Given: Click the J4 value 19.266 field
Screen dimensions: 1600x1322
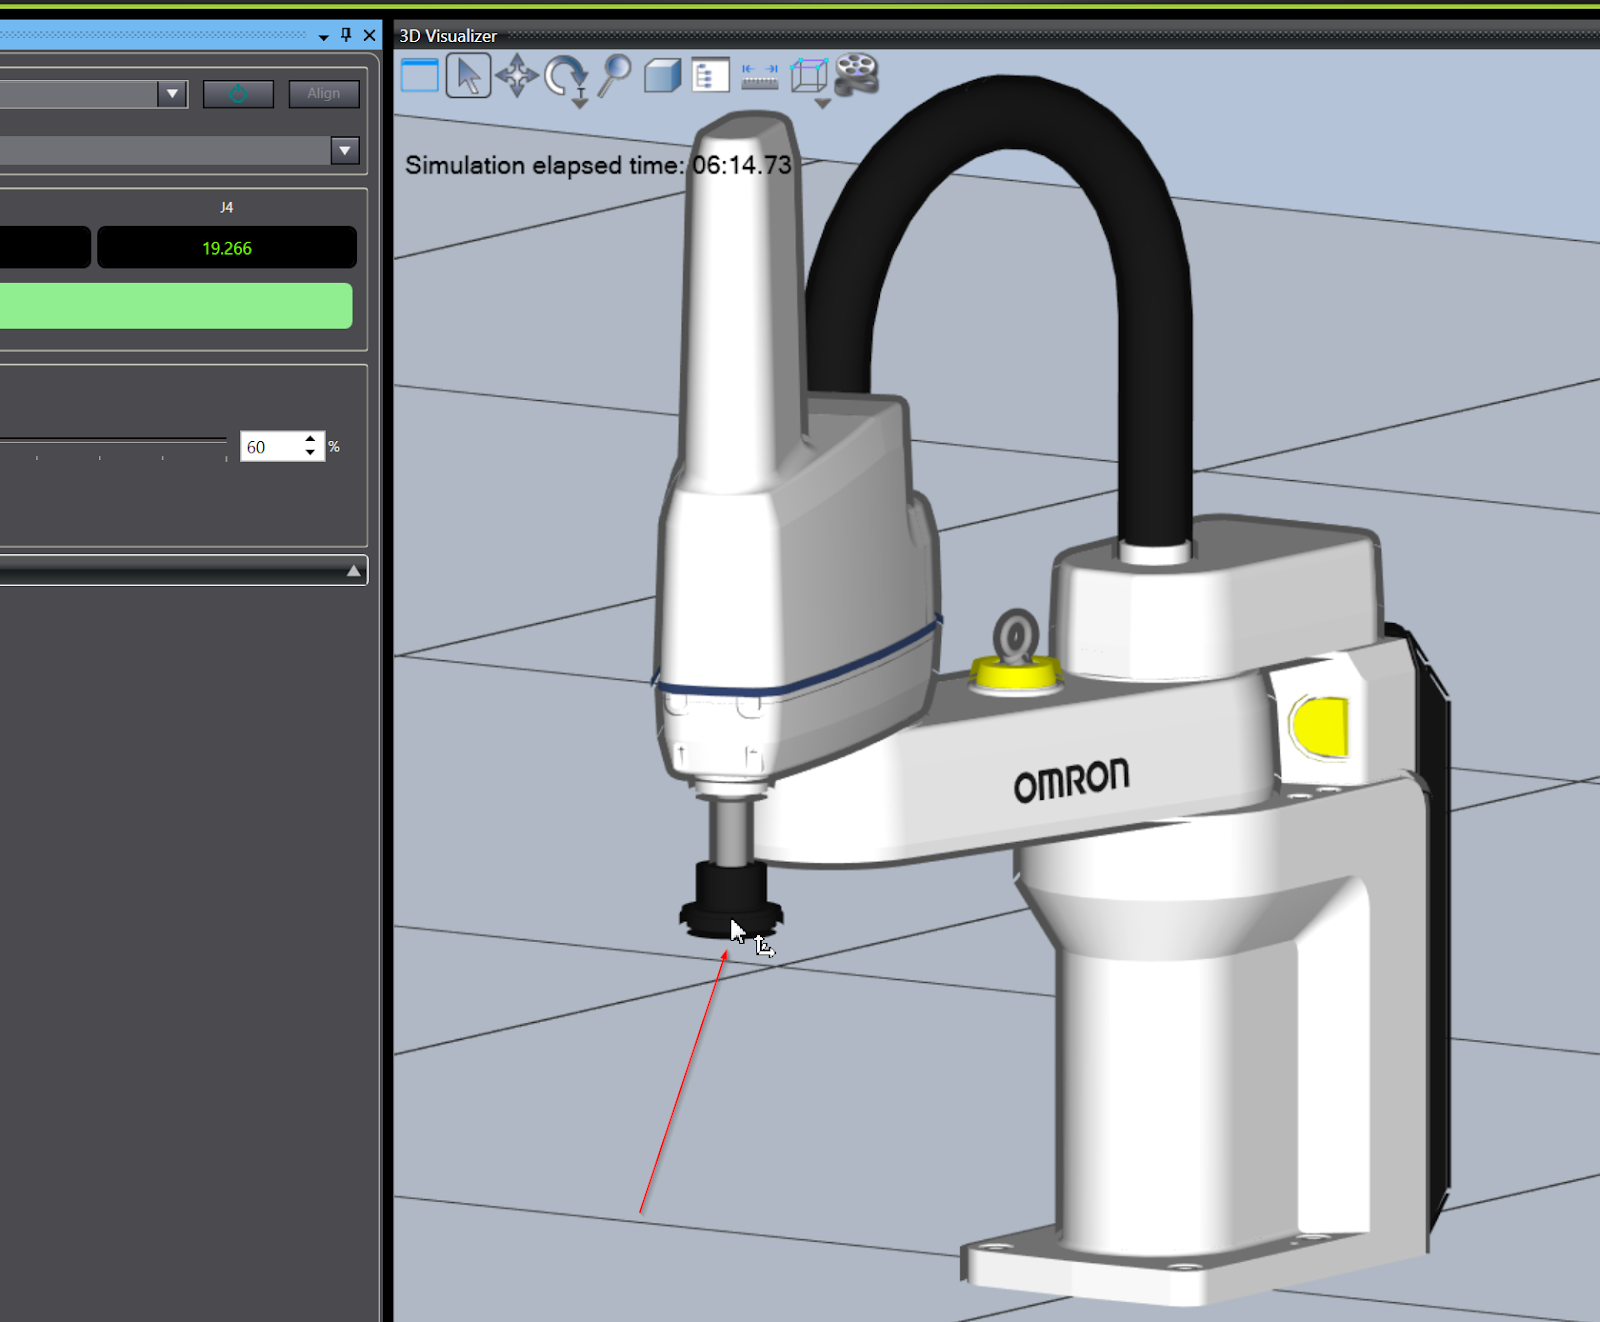Looking at the screenshot, I should pos(227,248).
